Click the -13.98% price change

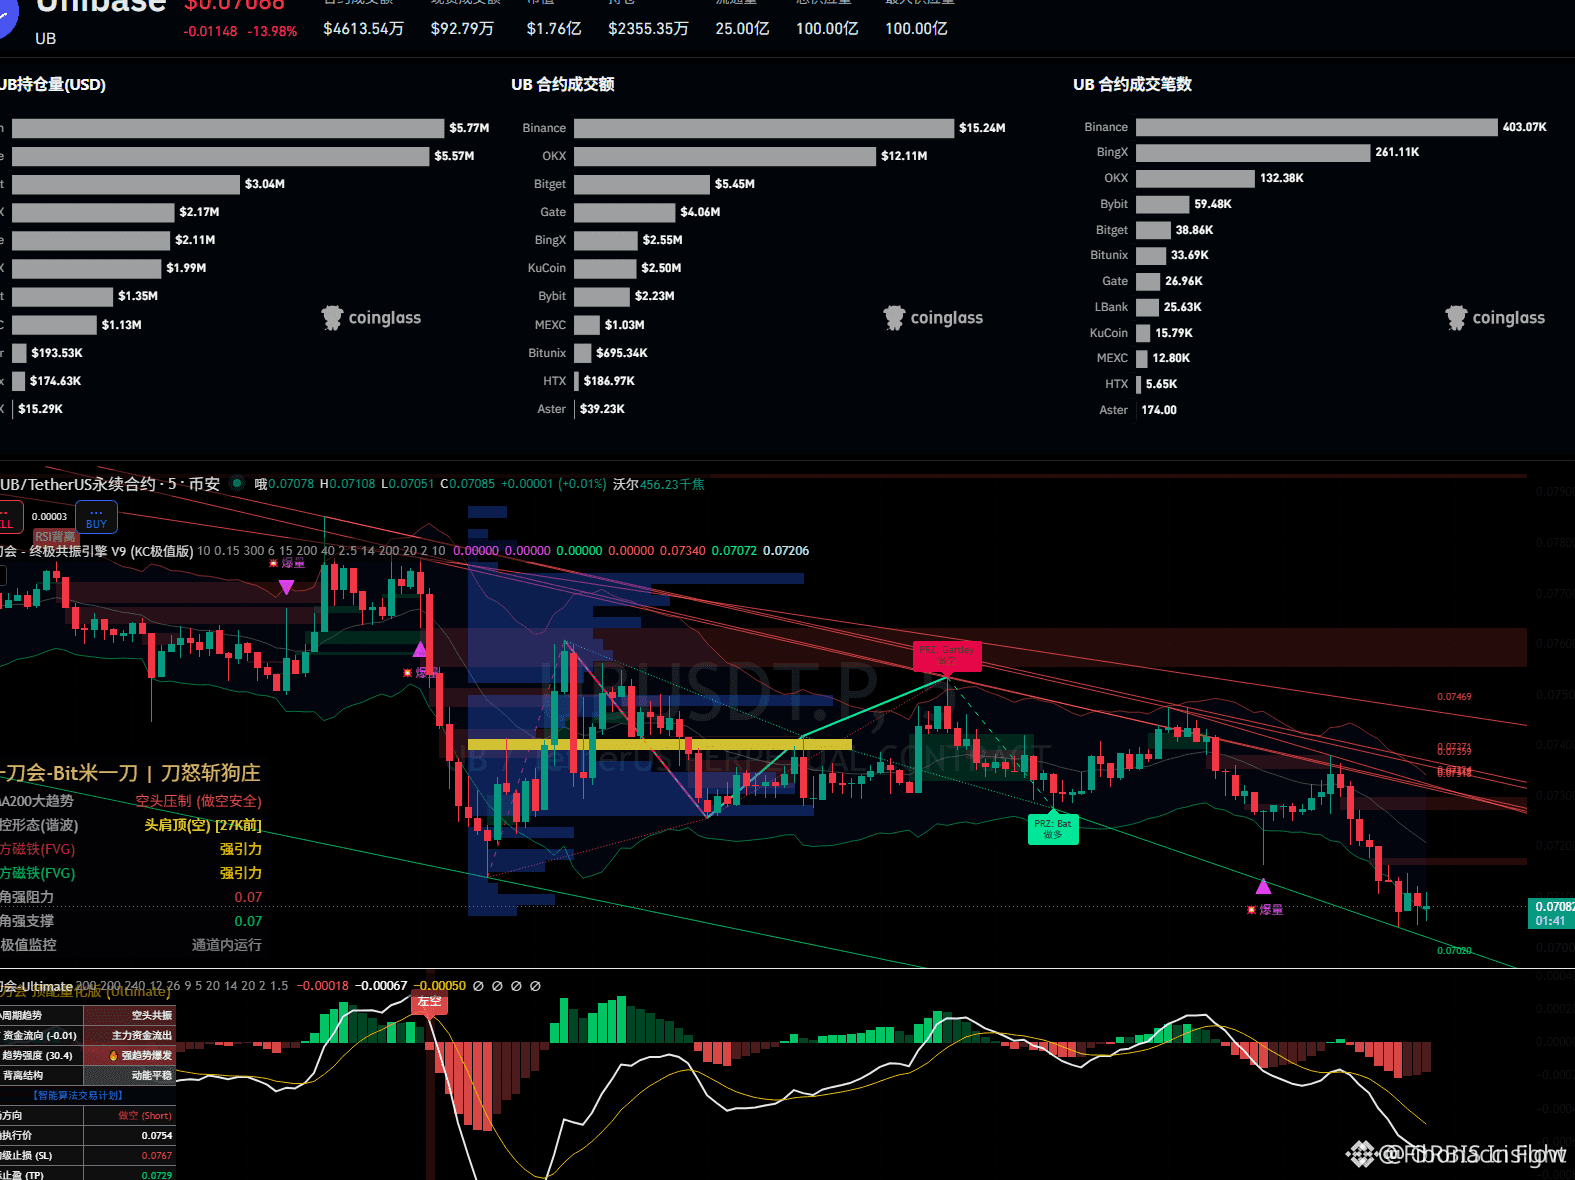[274, 31]
